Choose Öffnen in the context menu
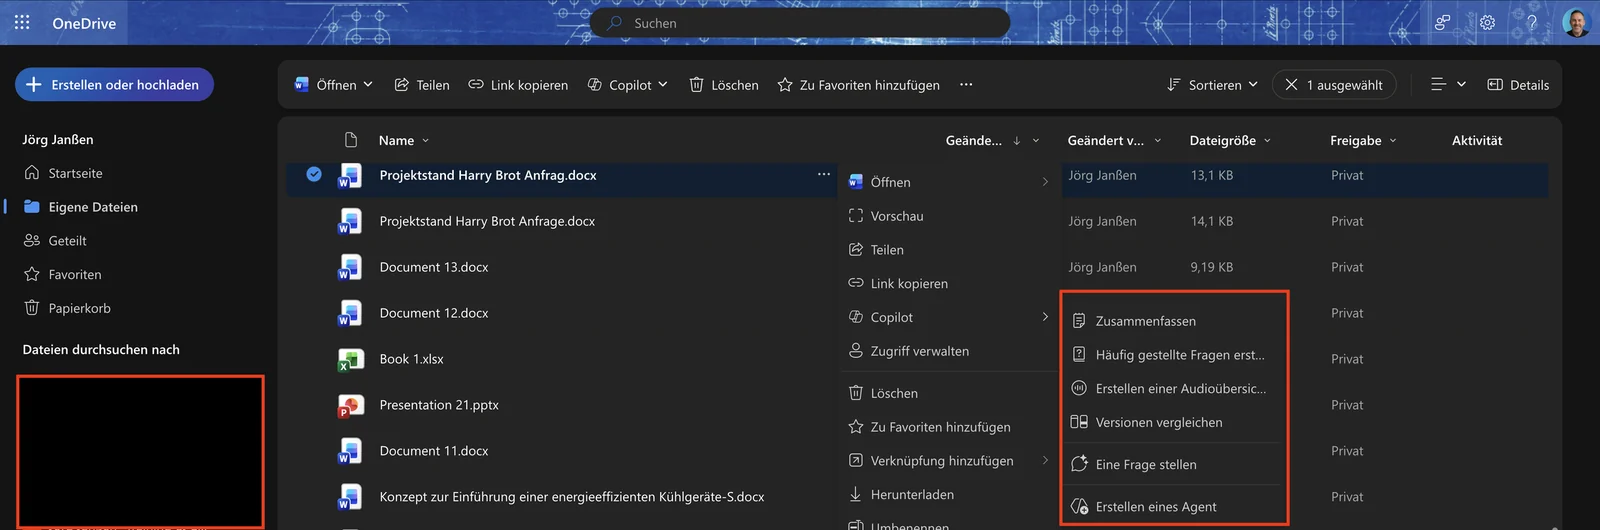This screenshot has height=530, width=1600. [948, 182]
